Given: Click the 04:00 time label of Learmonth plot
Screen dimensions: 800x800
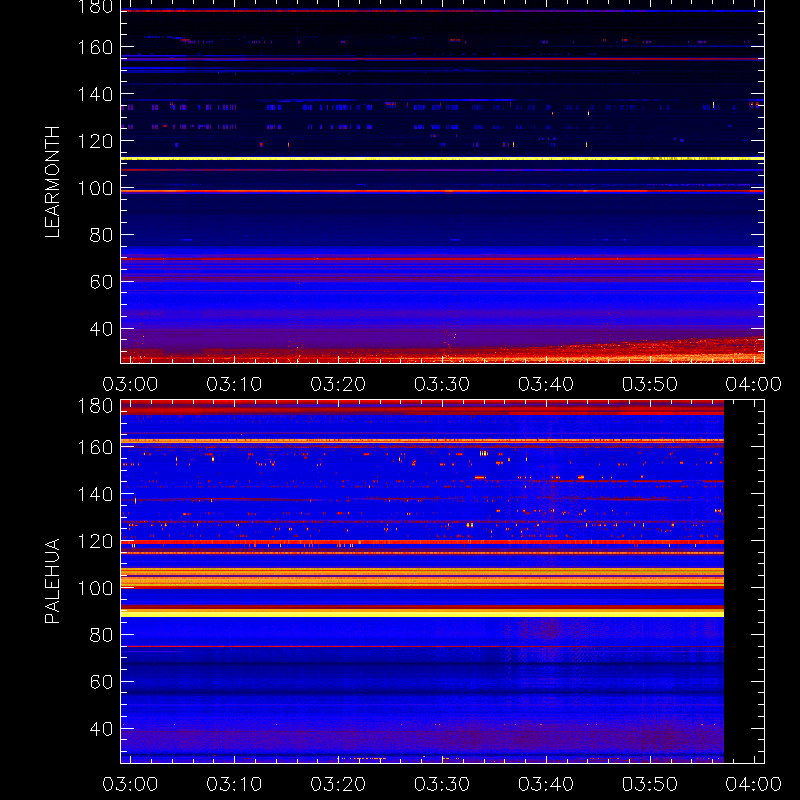Looking at the screenshot, I should point(754,384).
